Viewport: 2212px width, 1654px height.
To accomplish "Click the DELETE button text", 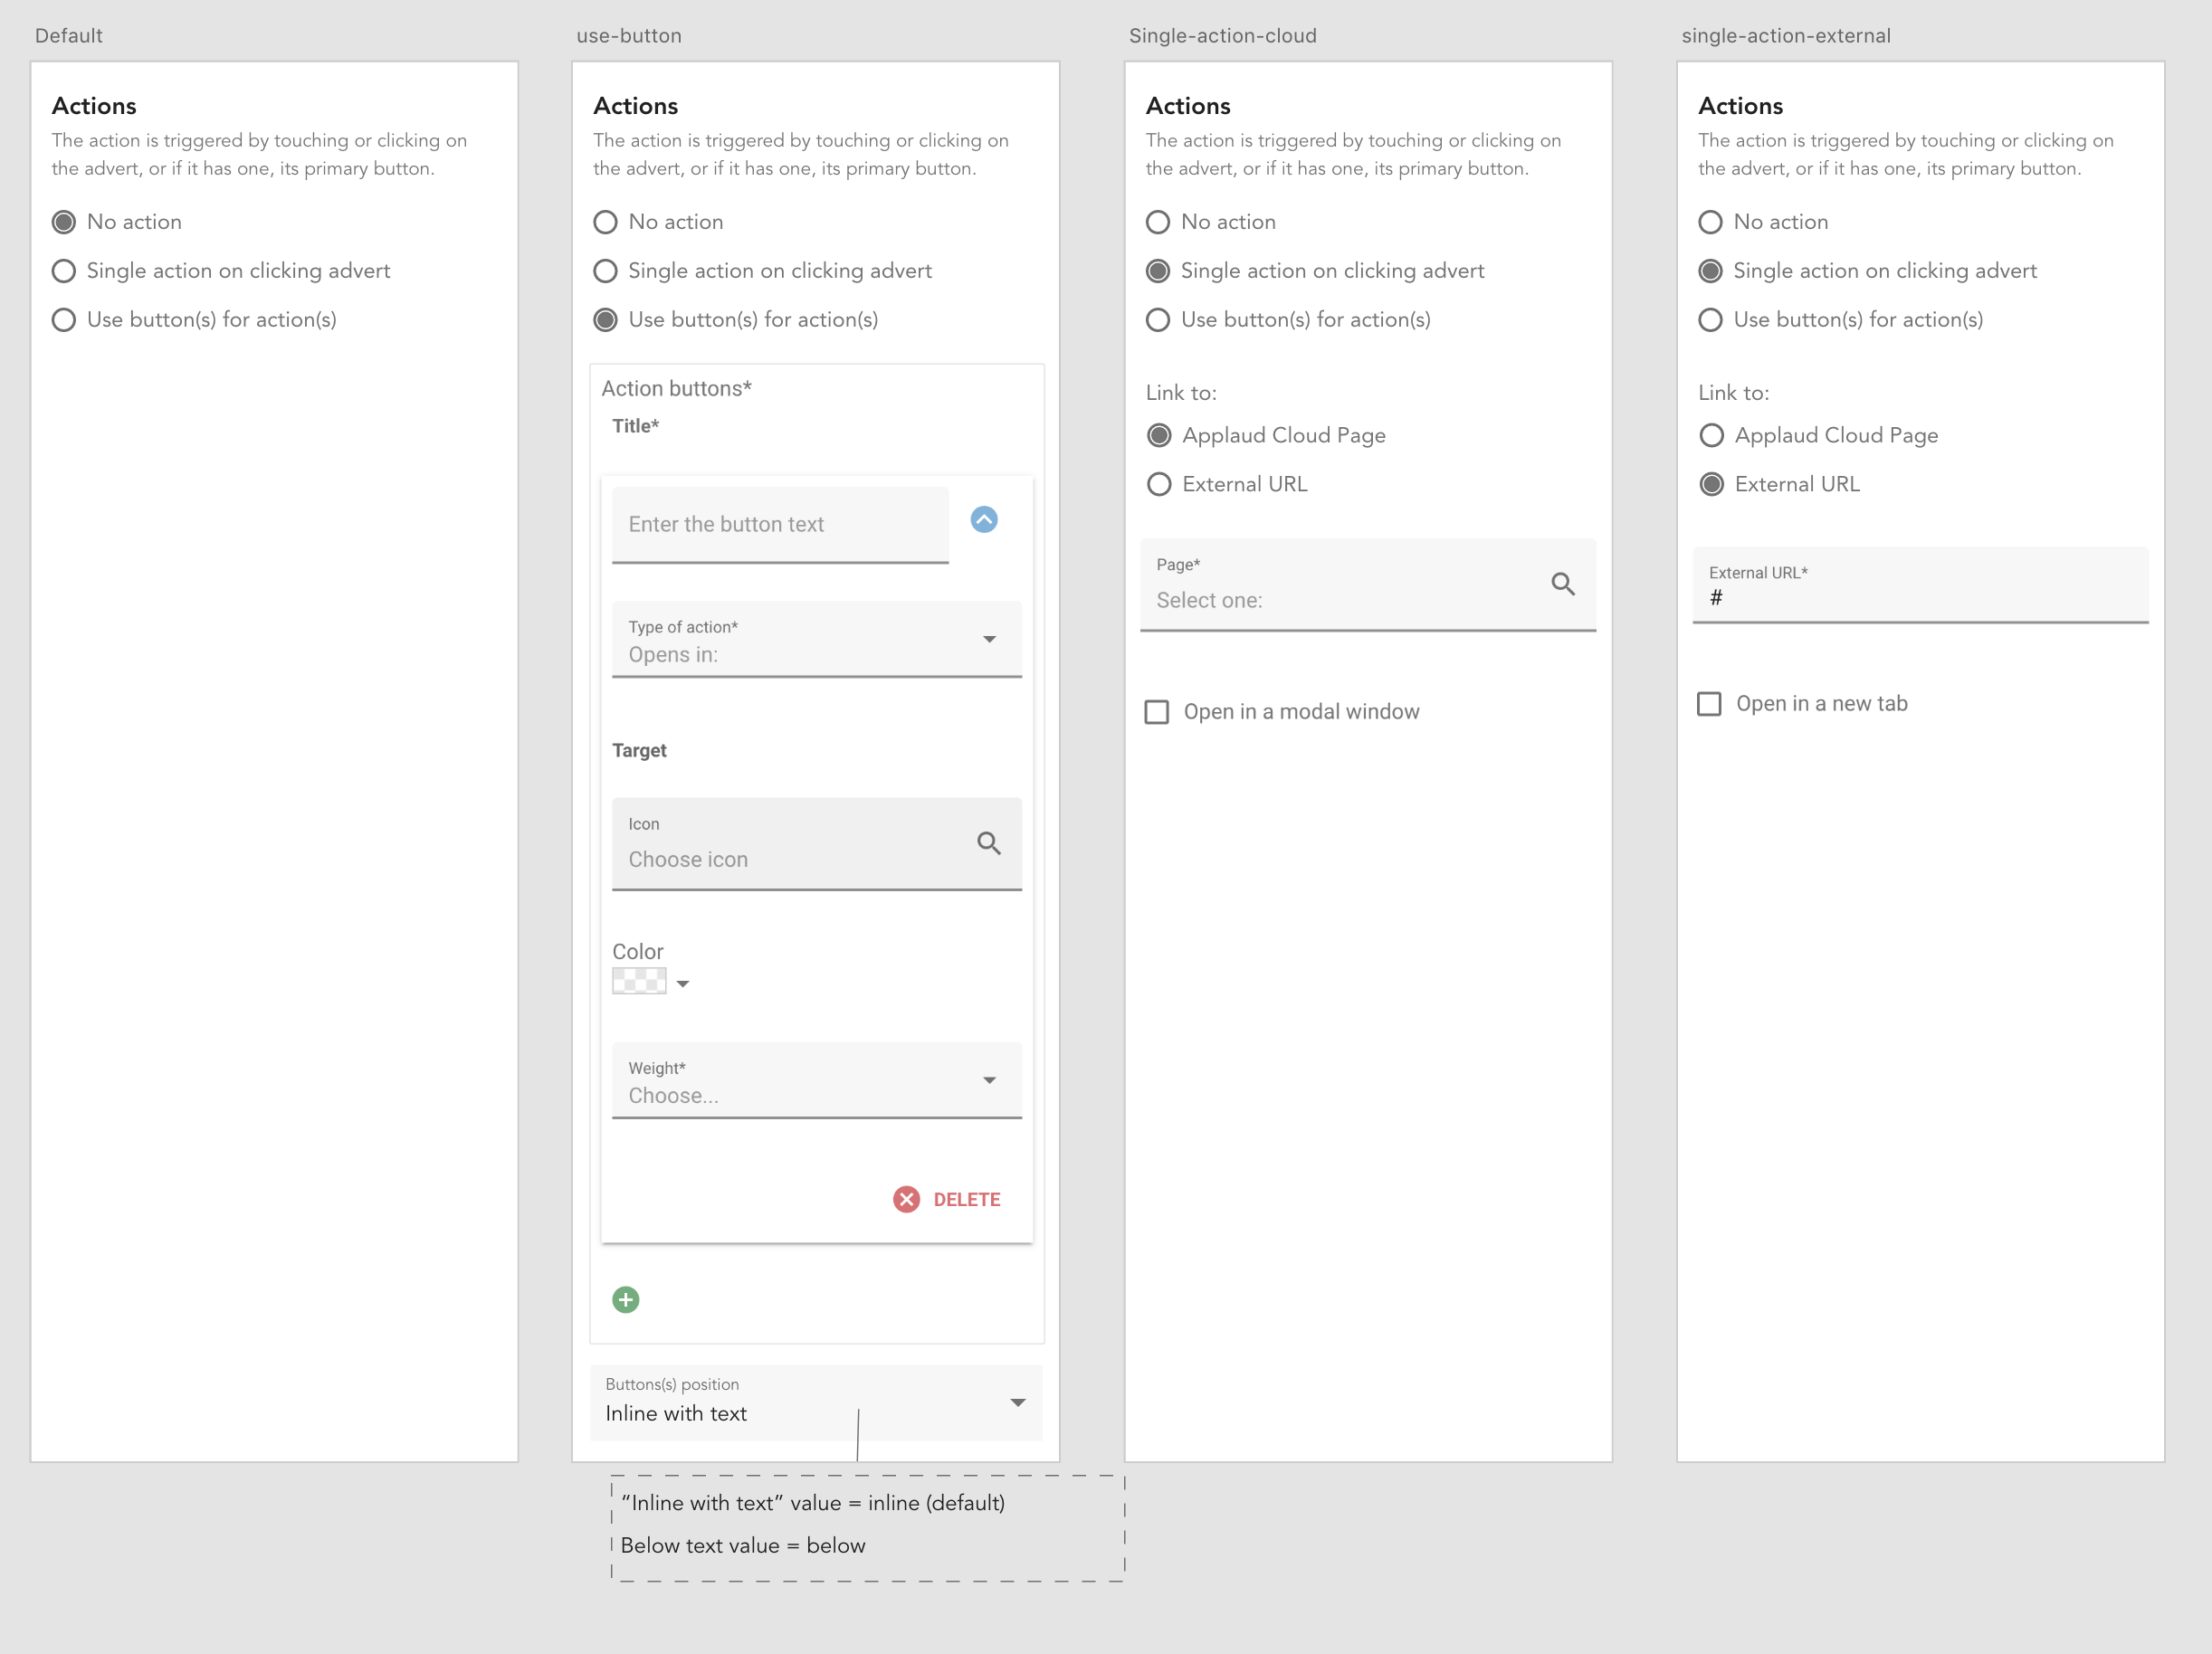I will coord(966,1199).
